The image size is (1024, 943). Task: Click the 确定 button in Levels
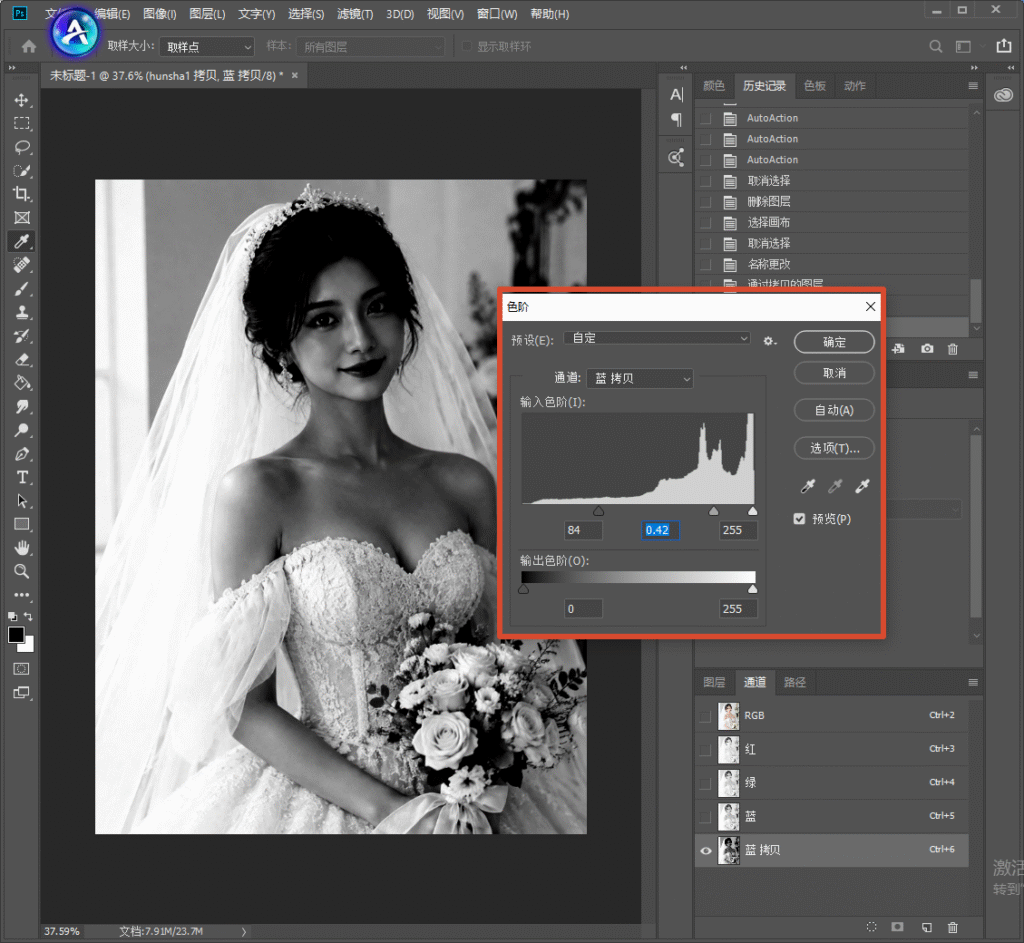(x=834, y=342)
